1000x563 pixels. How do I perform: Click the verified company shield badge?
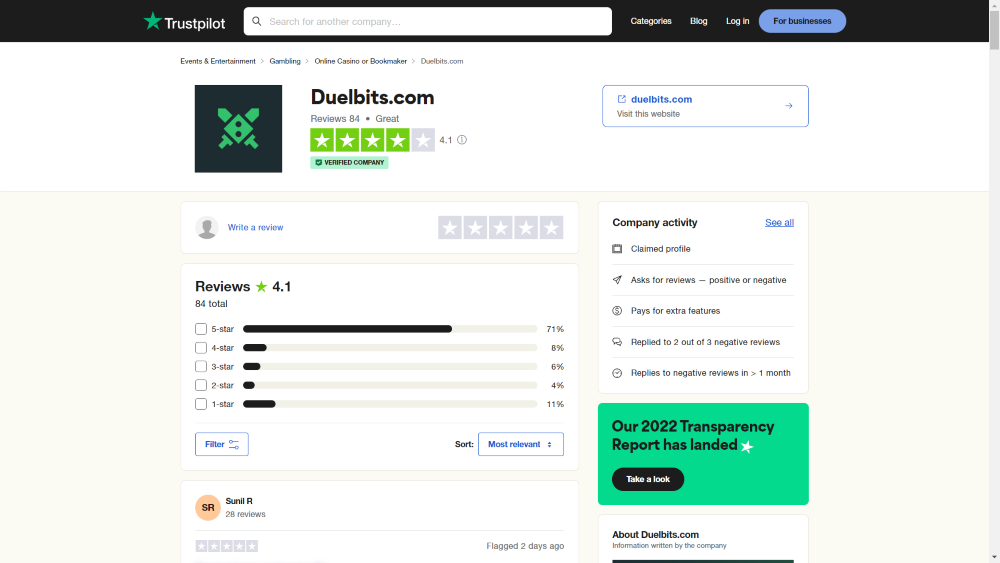pos(349,163)
